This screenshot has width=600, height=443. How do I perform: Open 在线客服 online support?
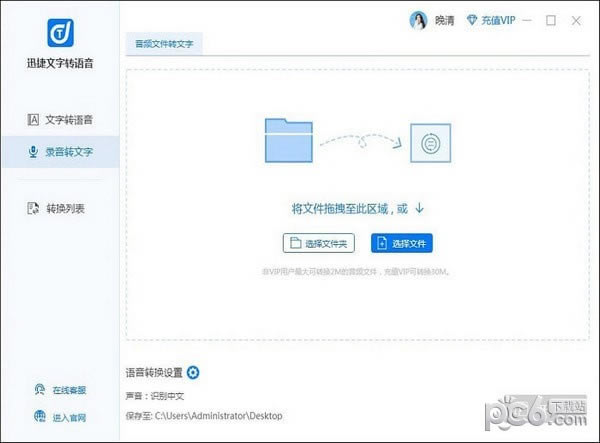coord(60,390)
